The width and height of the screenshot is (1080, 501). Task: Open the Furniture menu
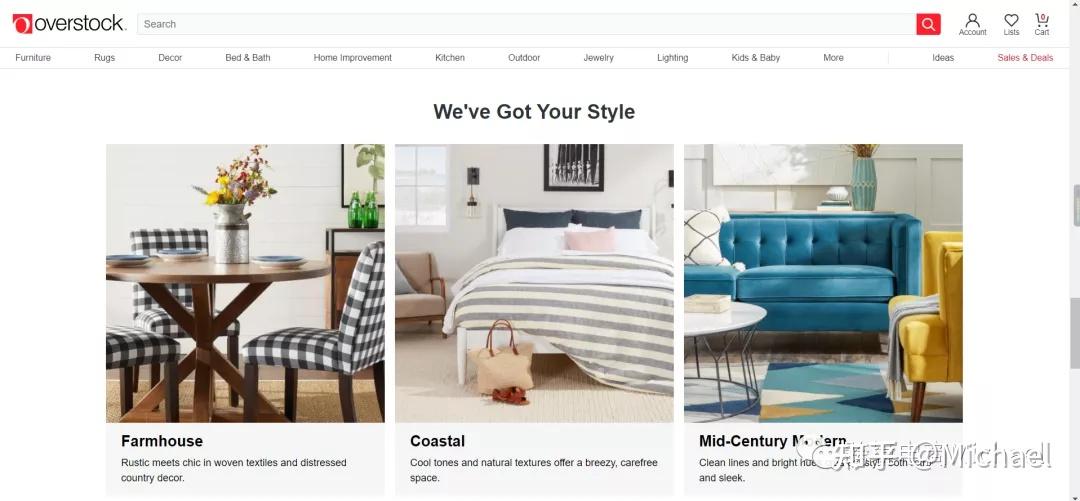tap(33, 58)
